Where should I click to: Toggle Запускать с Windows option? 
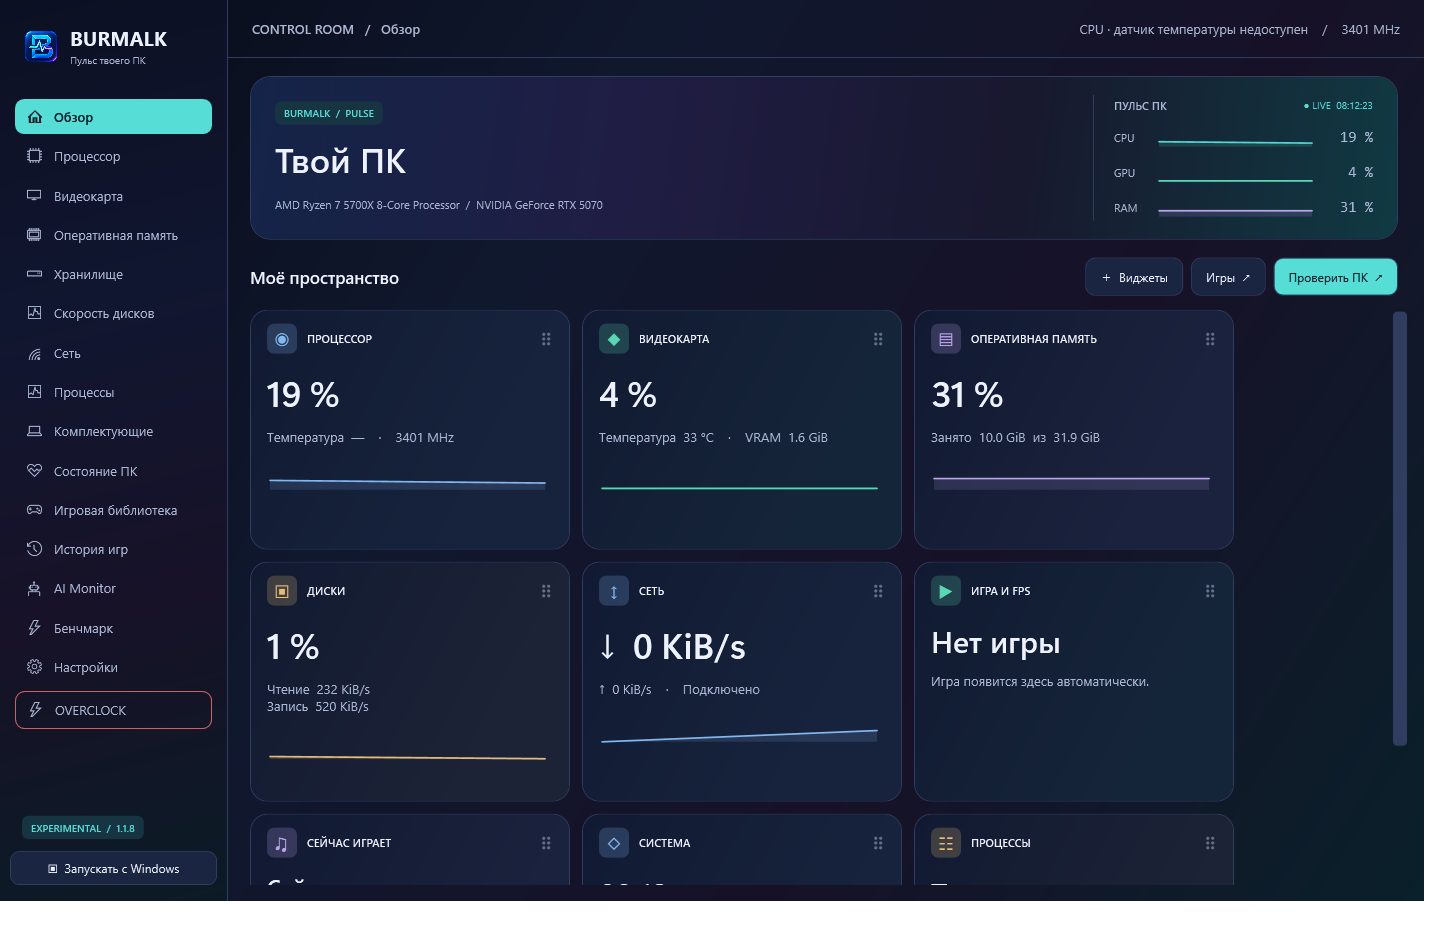coord(113,868)
